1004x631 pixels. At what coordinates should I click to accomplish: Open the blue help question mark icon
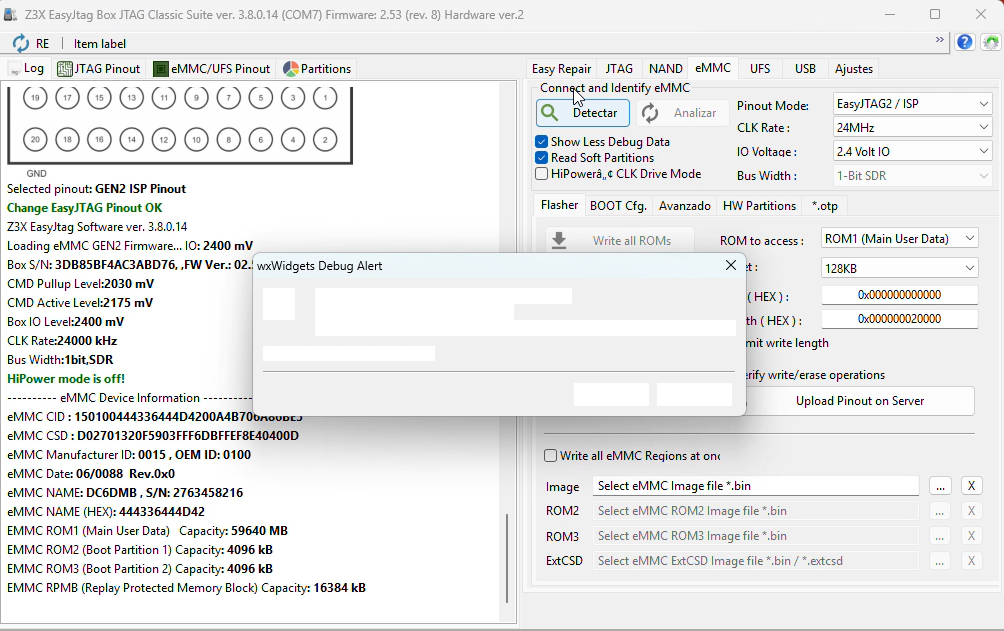point(964,42)
